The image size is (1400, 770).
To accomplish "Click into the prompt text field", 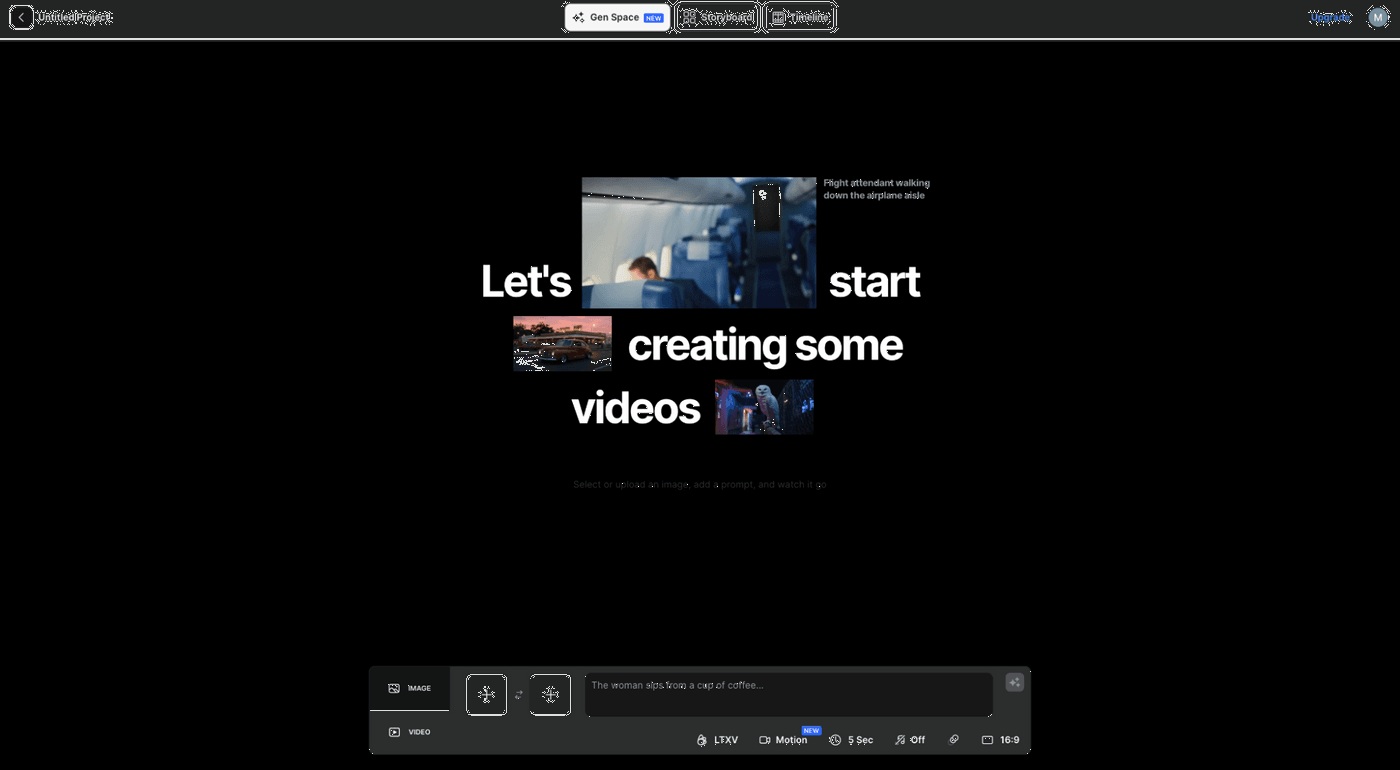I will point(788,694).
